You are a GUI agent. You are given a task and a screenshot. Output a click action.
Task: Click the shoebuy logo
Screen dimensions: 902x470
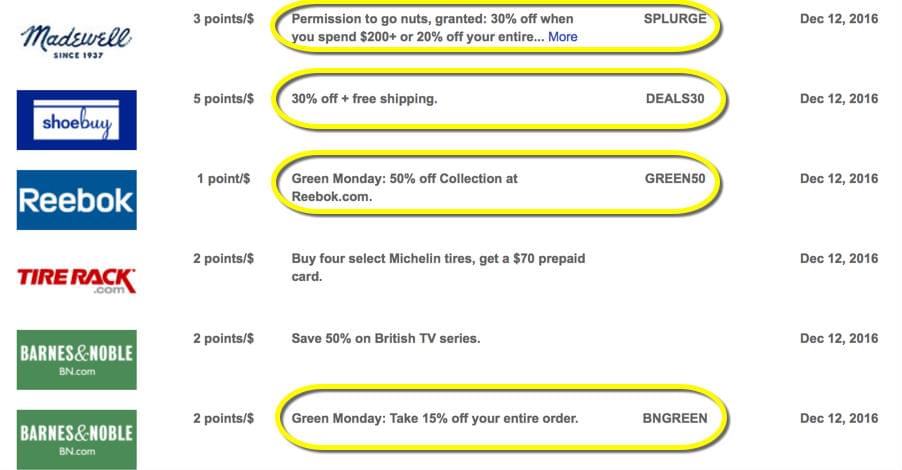click(x=77, y=120)
